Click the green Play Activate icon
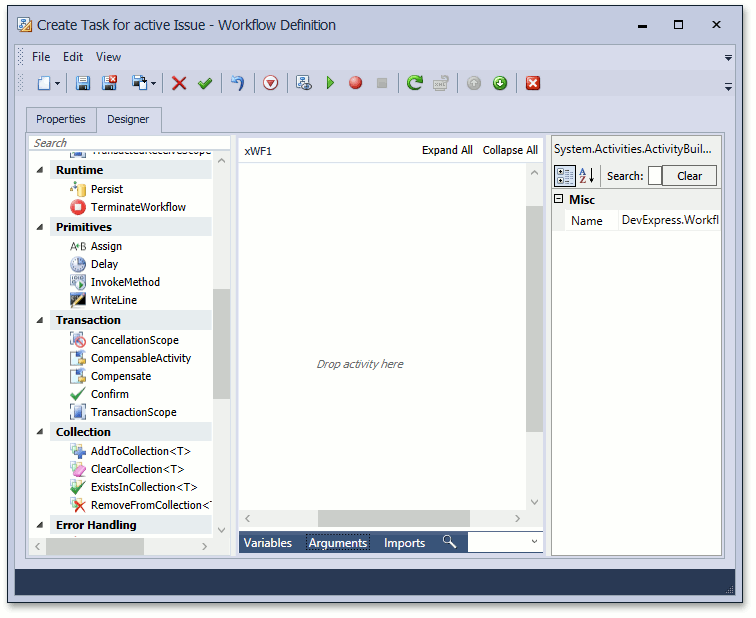Viewport: 756px width, 618px height. pyautogui.click(x=330, y=83)
